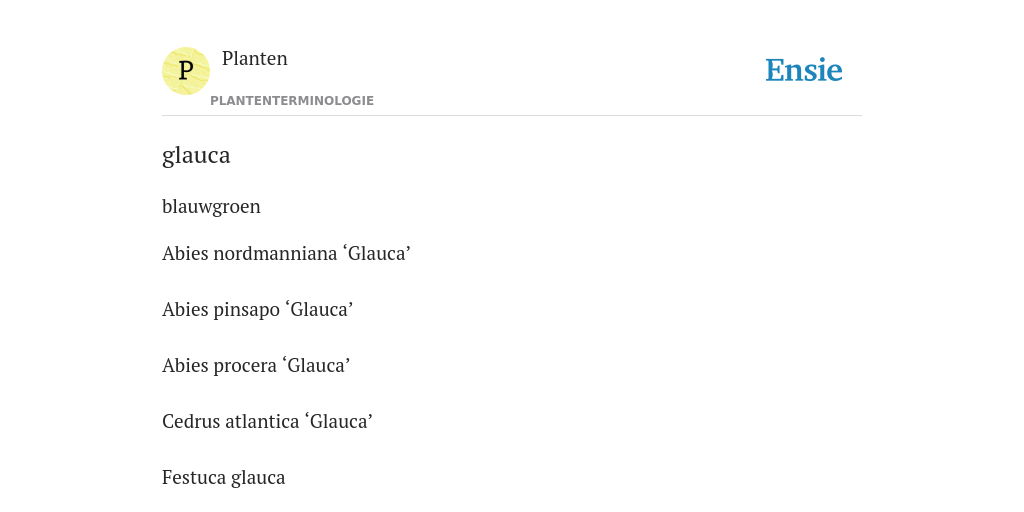Select the blauwgroen definition text
Image resolution: width=1024 pixels, height=512 pixels.
(211, 207)
